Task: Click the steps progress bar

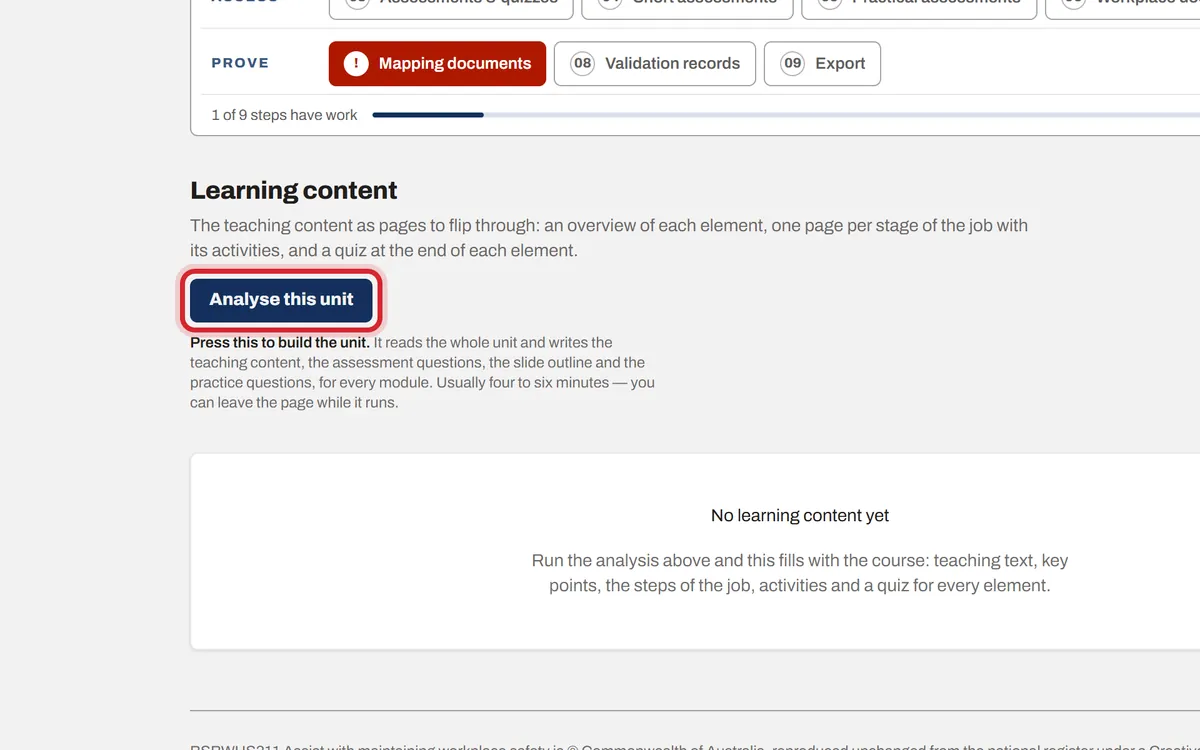Action: [786, 115]
